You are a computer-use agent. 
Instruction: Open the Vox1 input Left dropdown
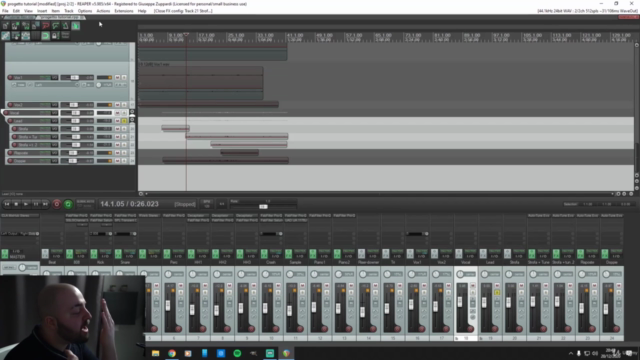[57, 85]
